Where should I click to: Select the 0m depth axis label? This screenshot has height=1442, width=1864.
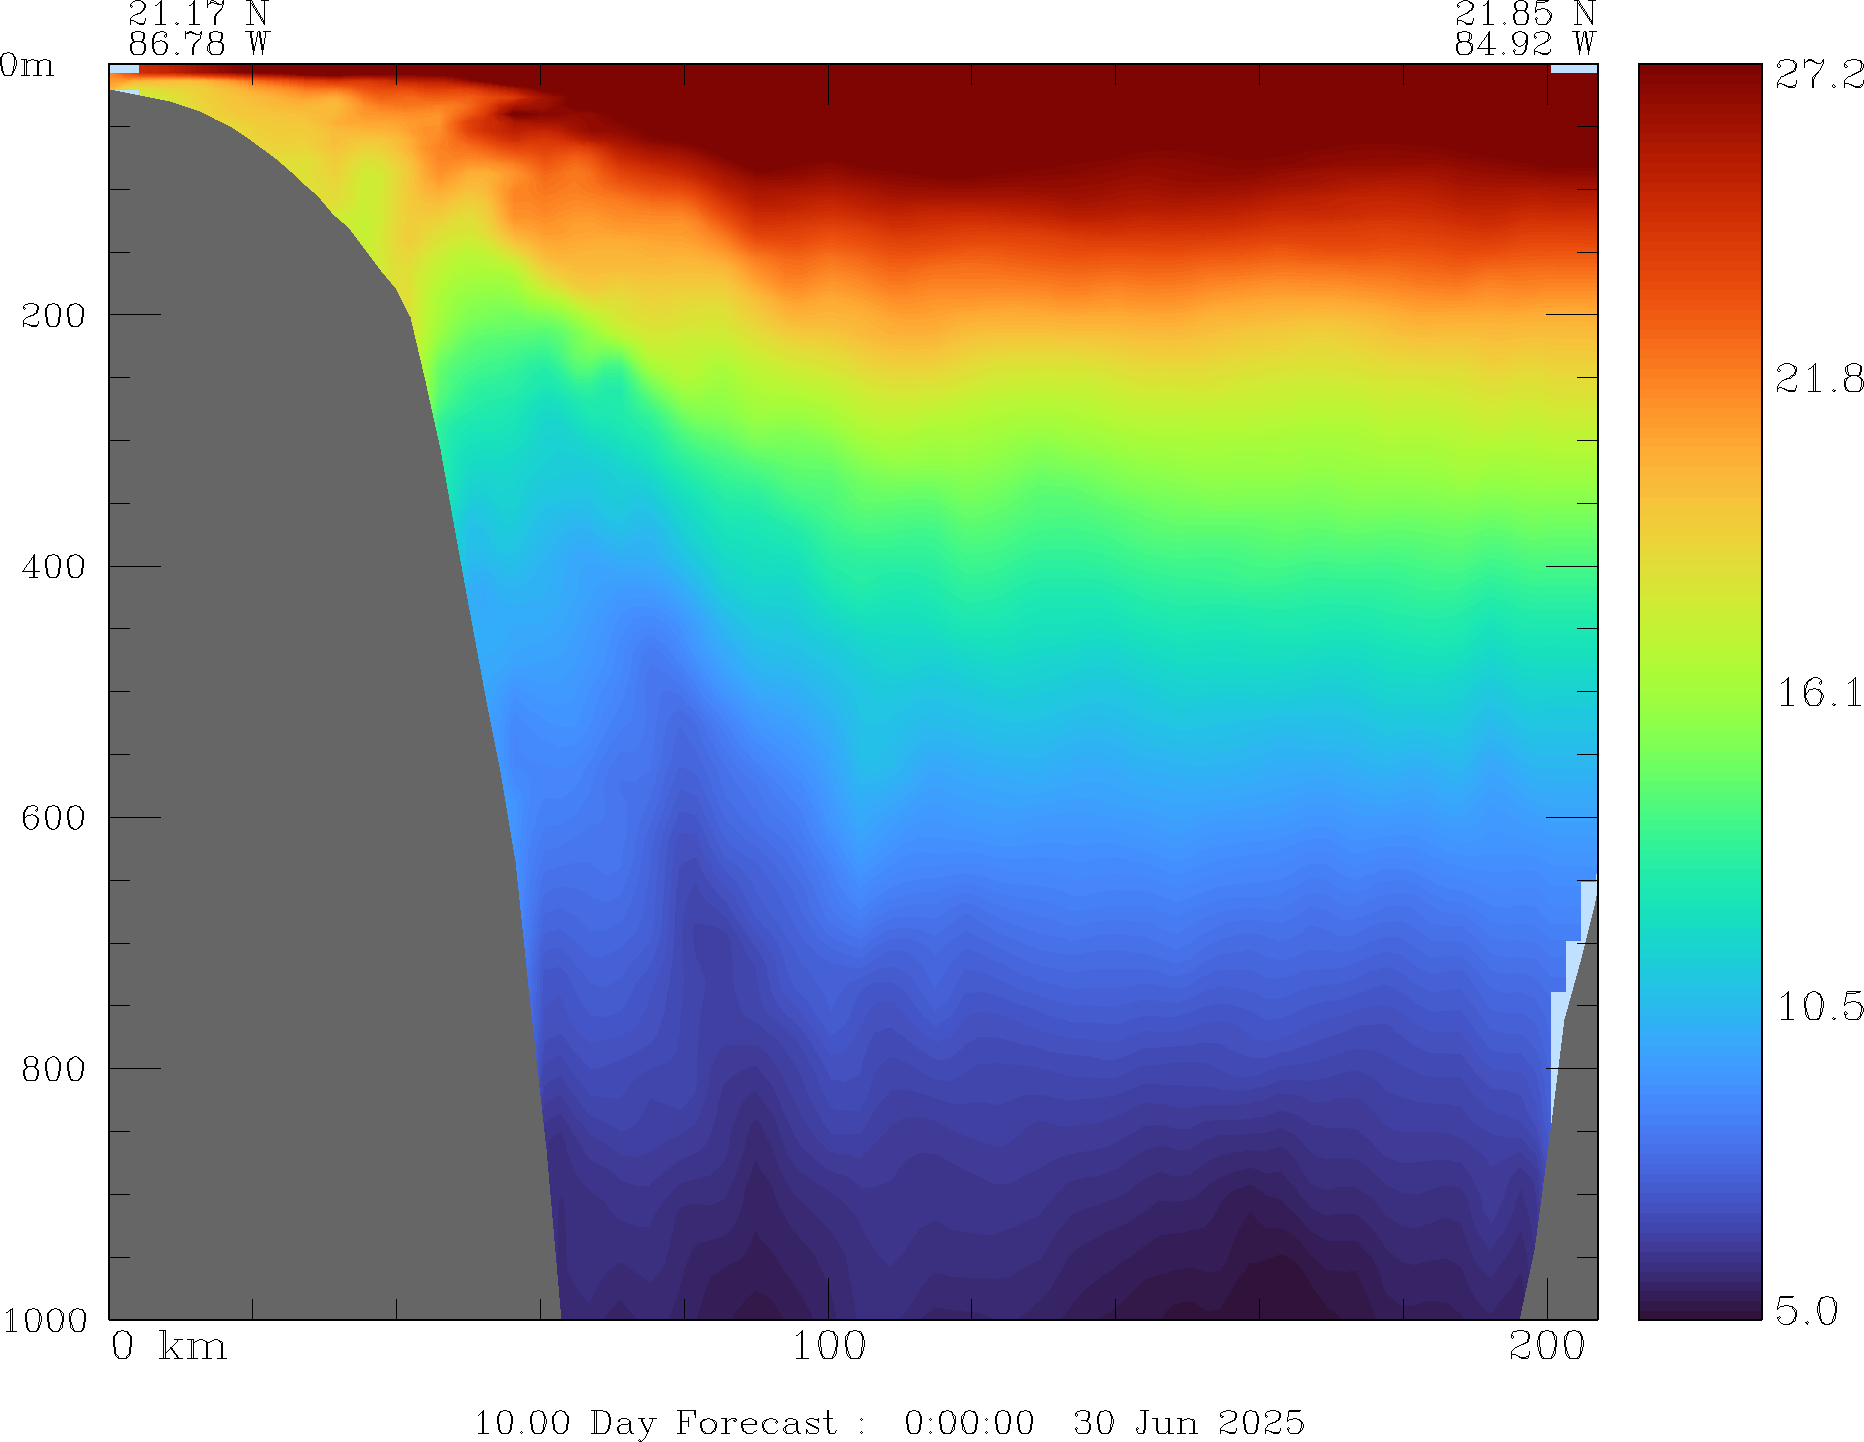pyautogui.click(x=26, y=66)
